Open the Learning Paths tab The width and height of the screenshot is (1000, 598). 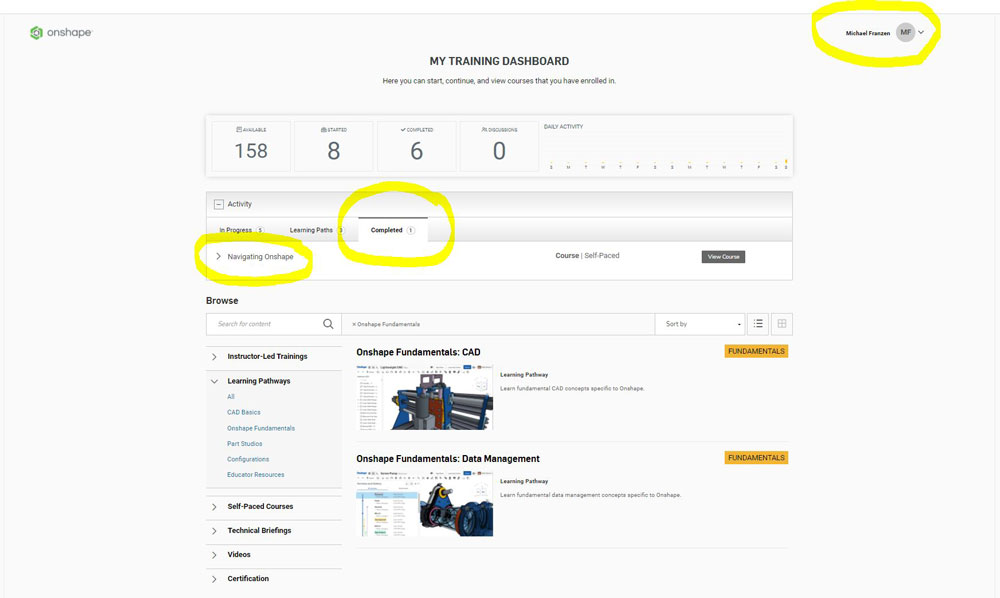[x=315, y=230]
